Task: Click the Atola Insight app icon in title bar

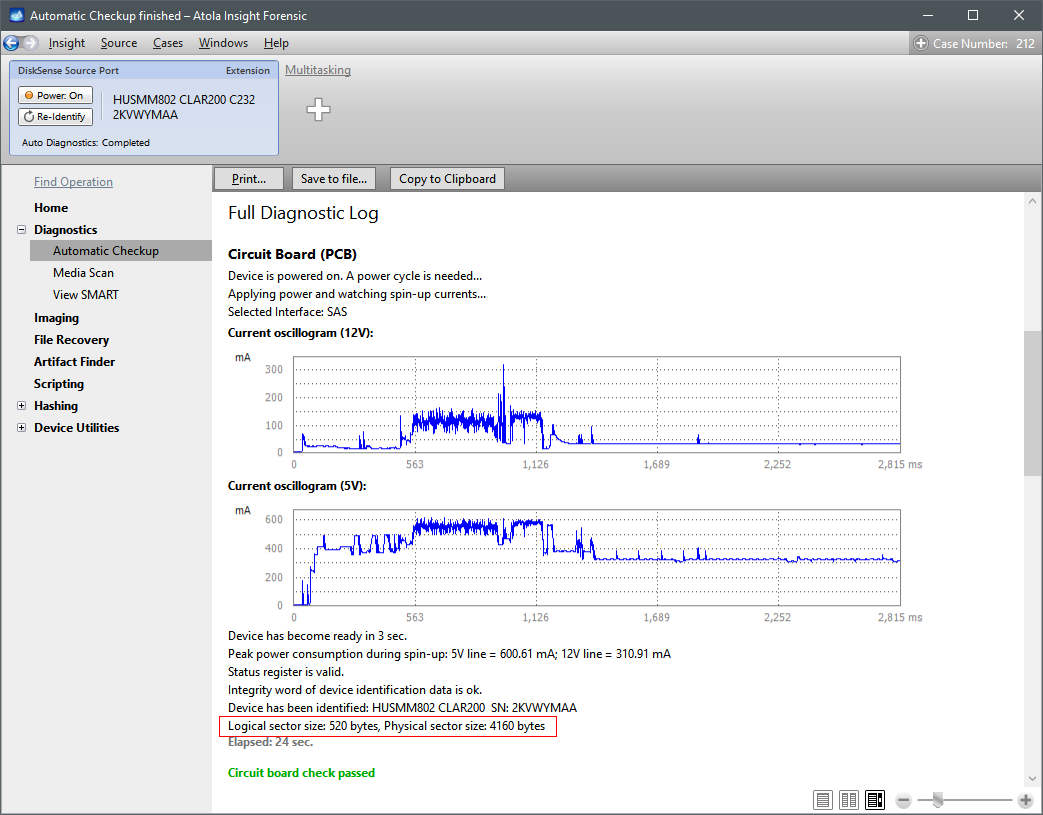Action: pyautogui.click(x=17, y=15)
